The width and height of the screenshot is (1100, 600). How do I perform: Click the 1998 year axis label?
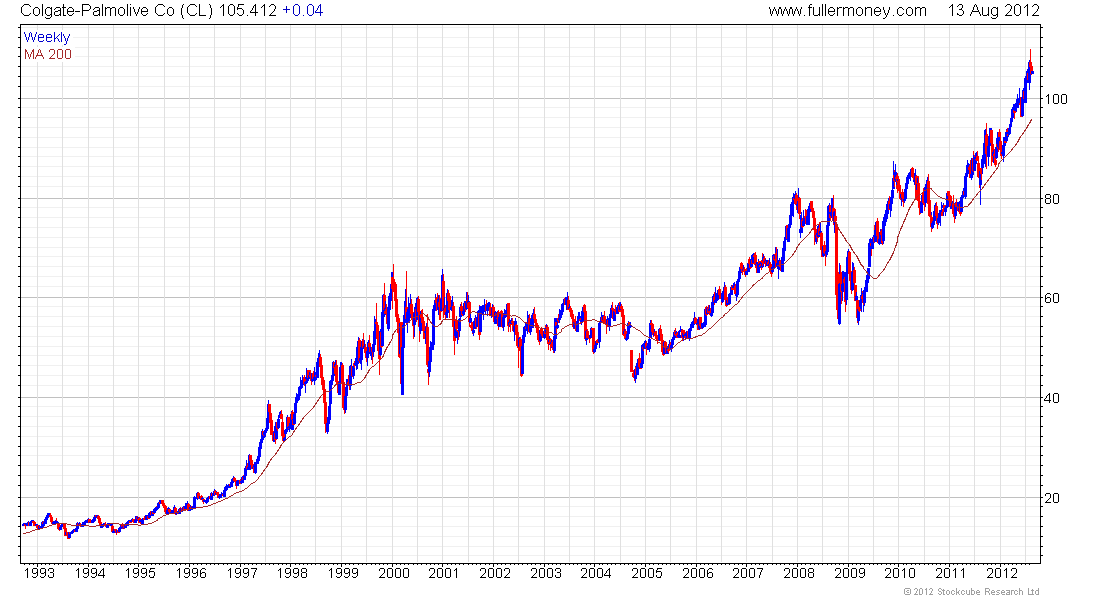[x=292, y=573]
